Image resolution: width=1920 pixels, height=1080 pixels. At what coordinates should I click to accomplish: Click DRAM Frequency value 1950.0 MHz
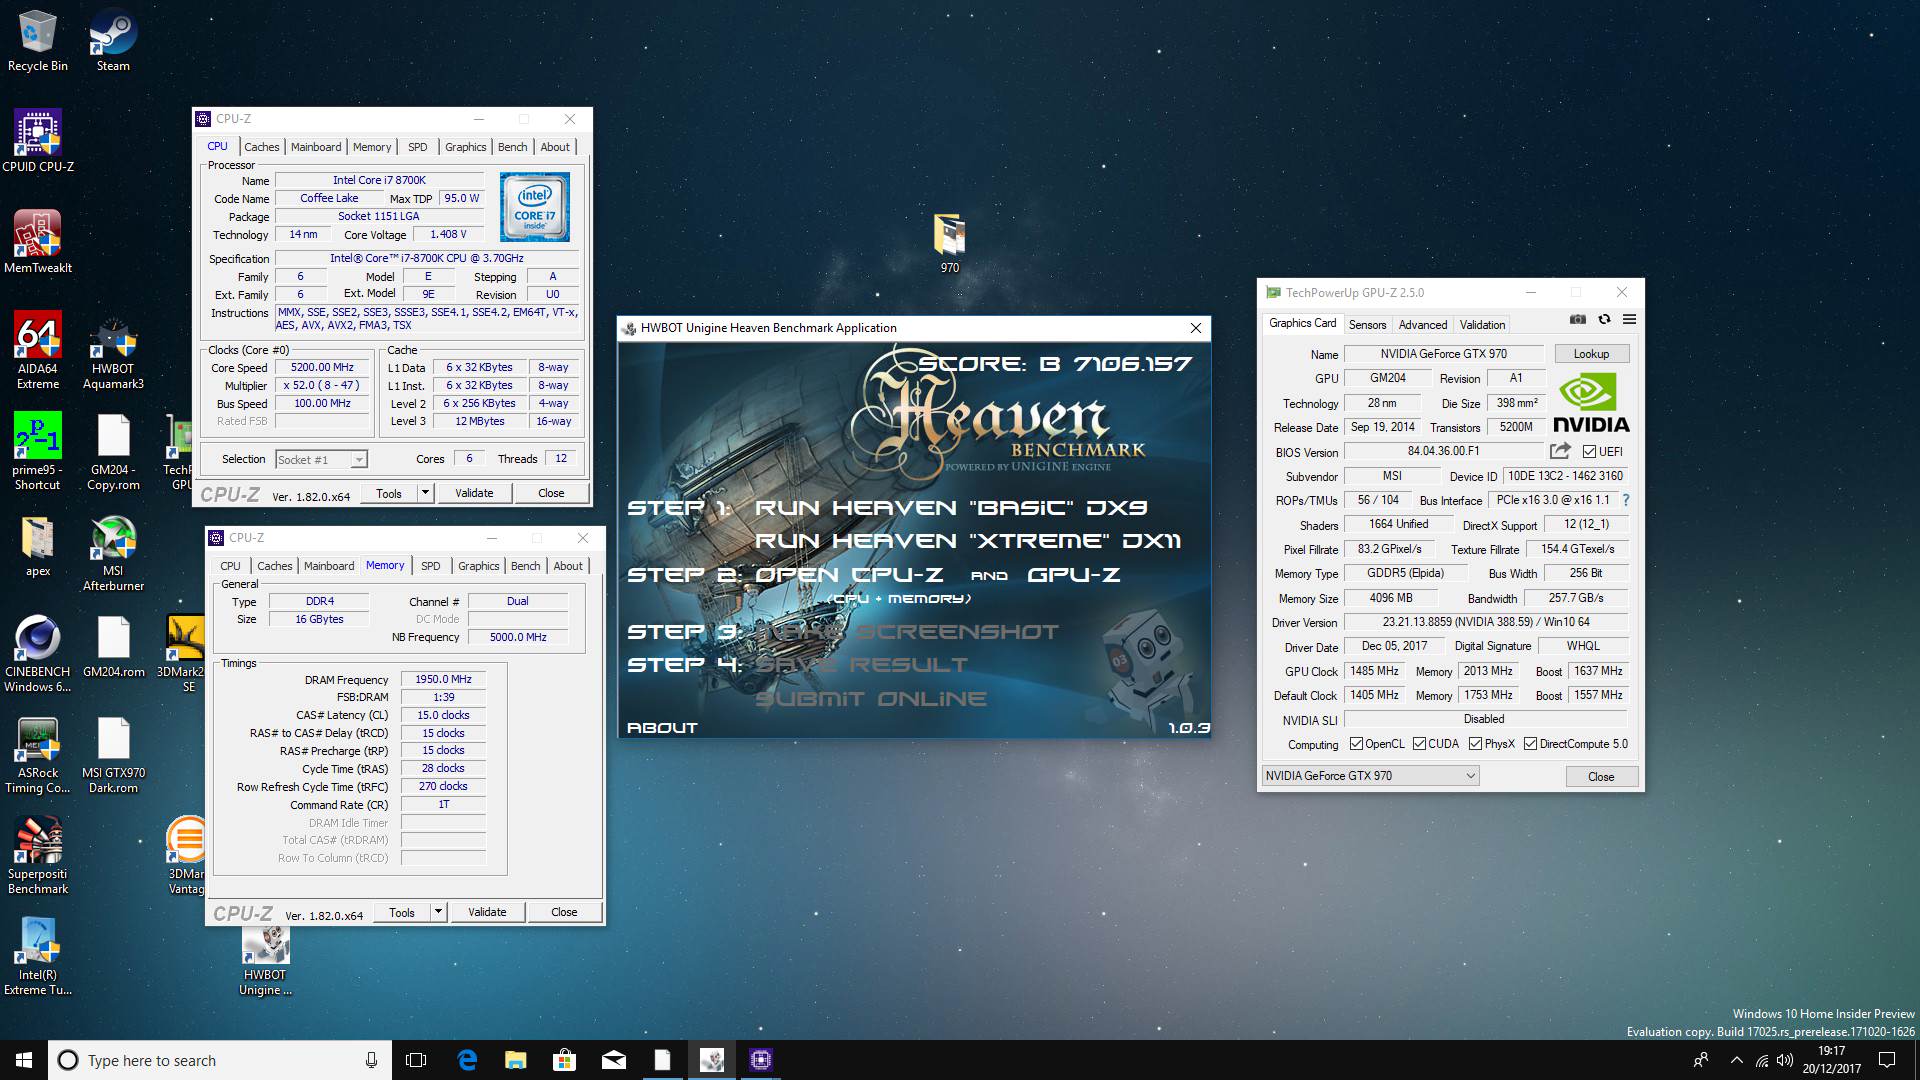[x=443, y=679]
